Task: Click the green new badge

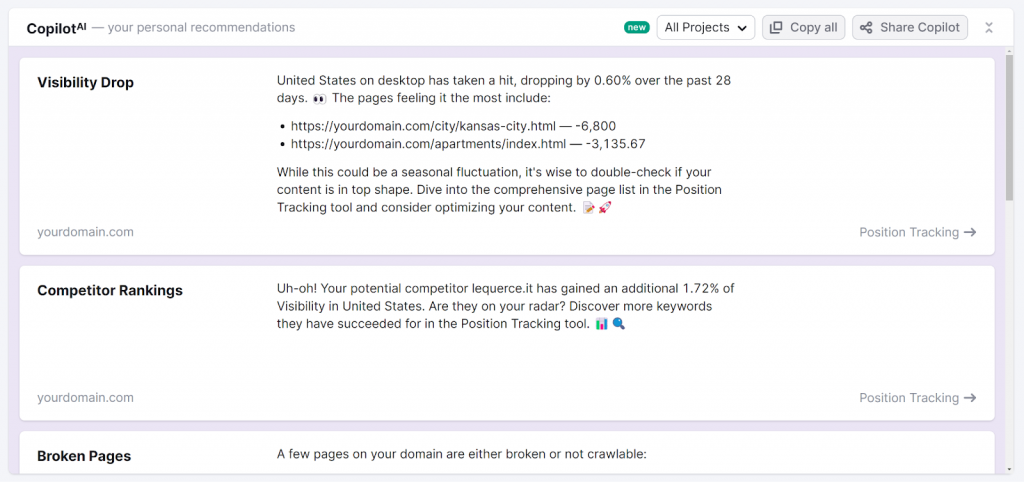Action: 637,28
